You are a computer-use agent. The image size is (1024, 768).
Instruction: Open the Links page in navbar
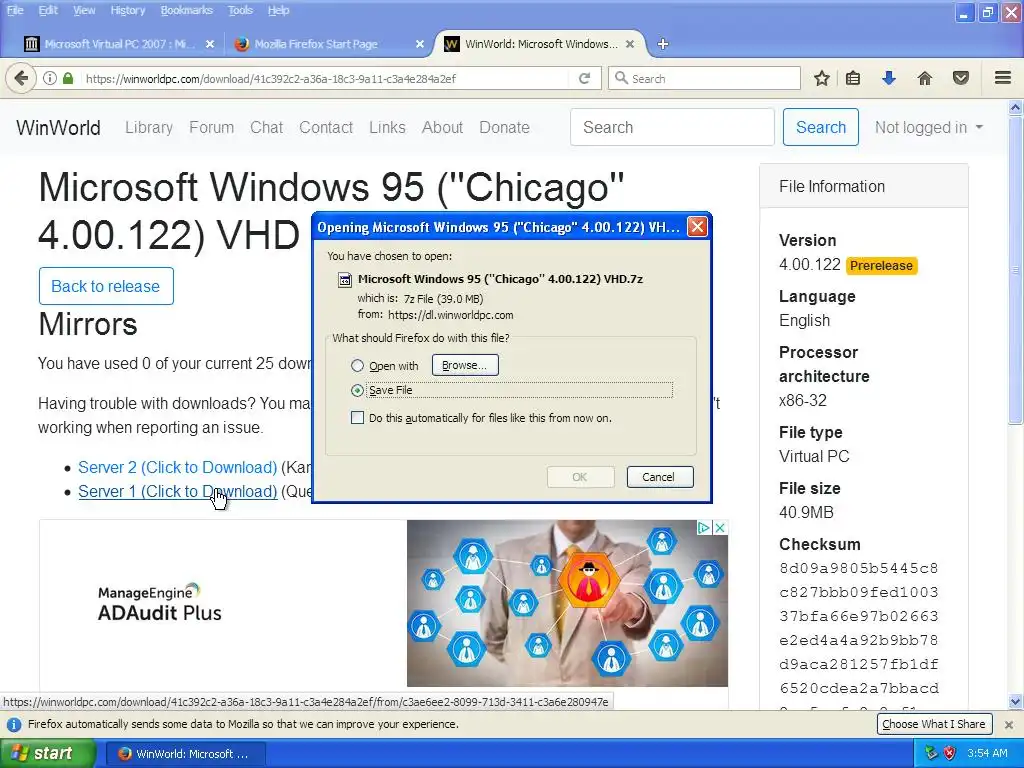pos(387,127)
